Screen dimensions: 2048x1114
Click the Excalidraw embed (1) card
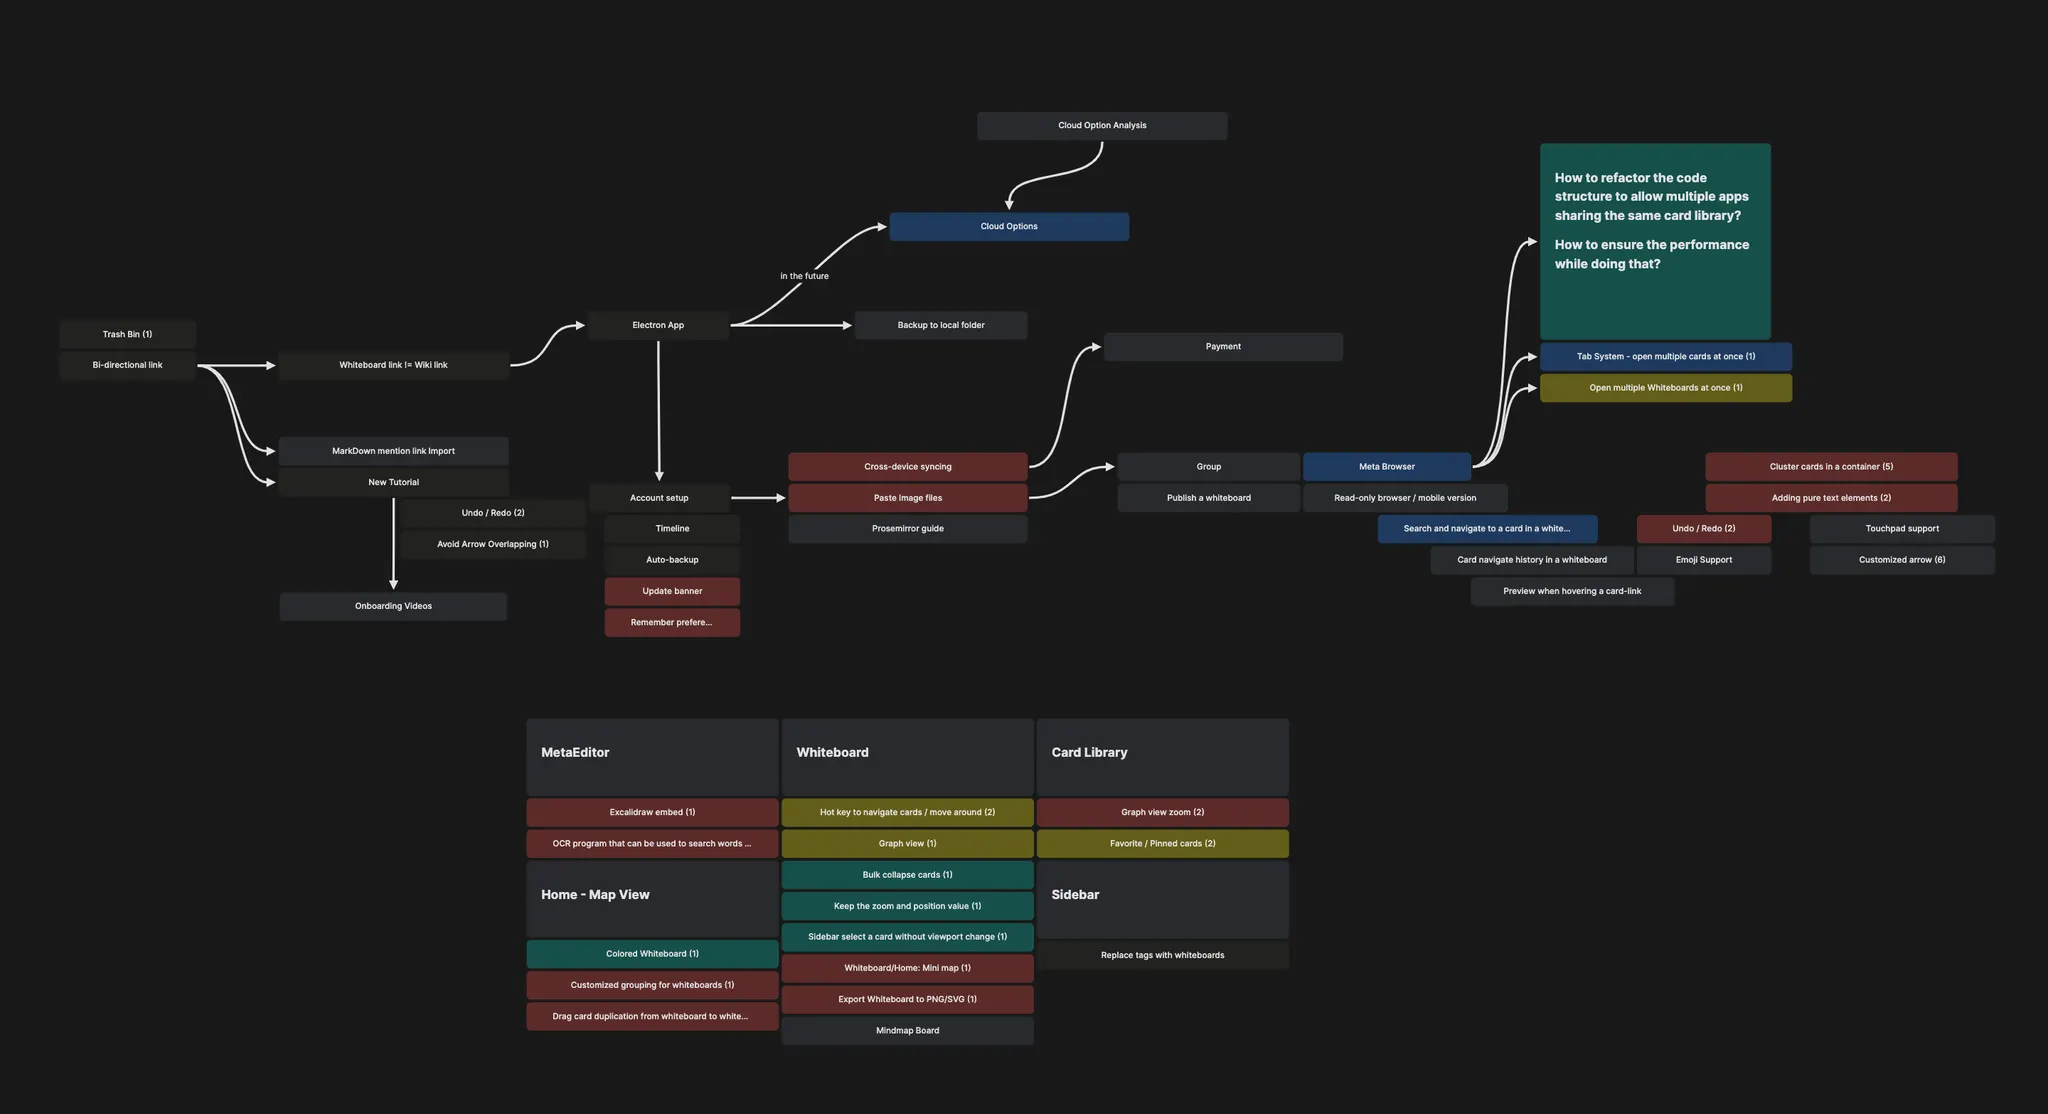click(x=652, y=812)
